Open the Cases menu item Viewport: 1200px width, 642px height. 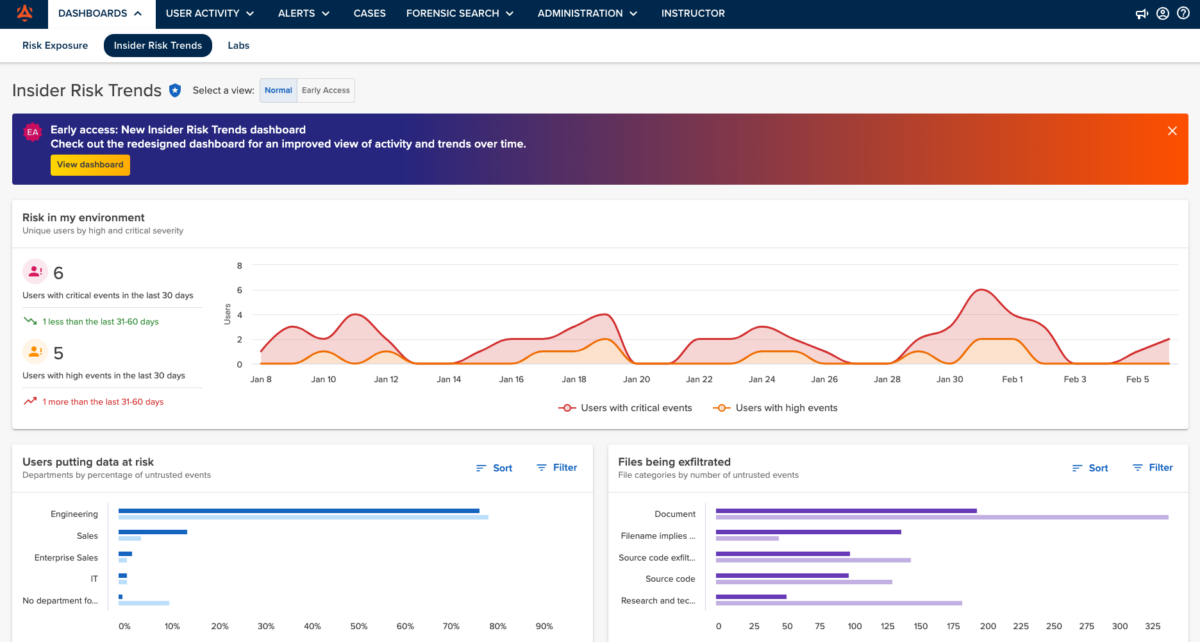point(370,14)
